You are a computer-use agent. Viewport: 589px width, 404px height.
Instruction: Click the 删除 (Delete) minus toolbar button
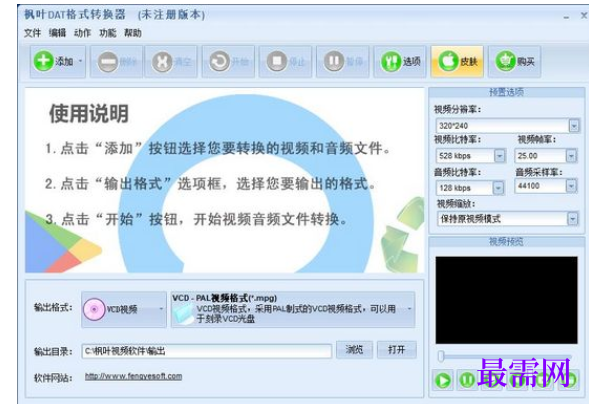tap(116, 62)
